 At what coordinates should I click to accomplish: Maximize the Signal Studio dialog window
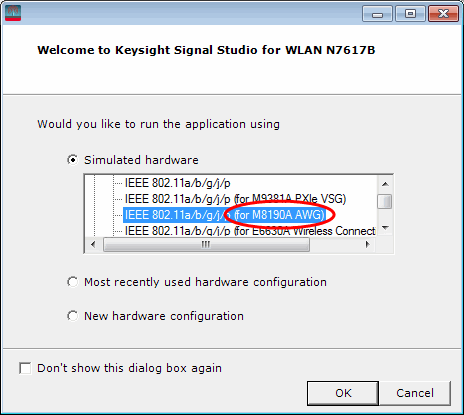[x=410, y=14]
